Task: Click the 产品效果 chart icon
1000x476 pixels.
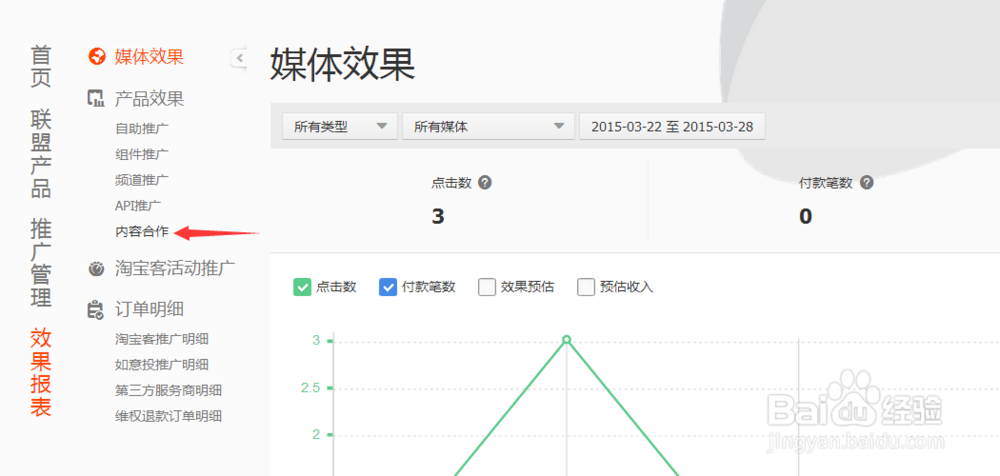Action: (x=96, y=98)
